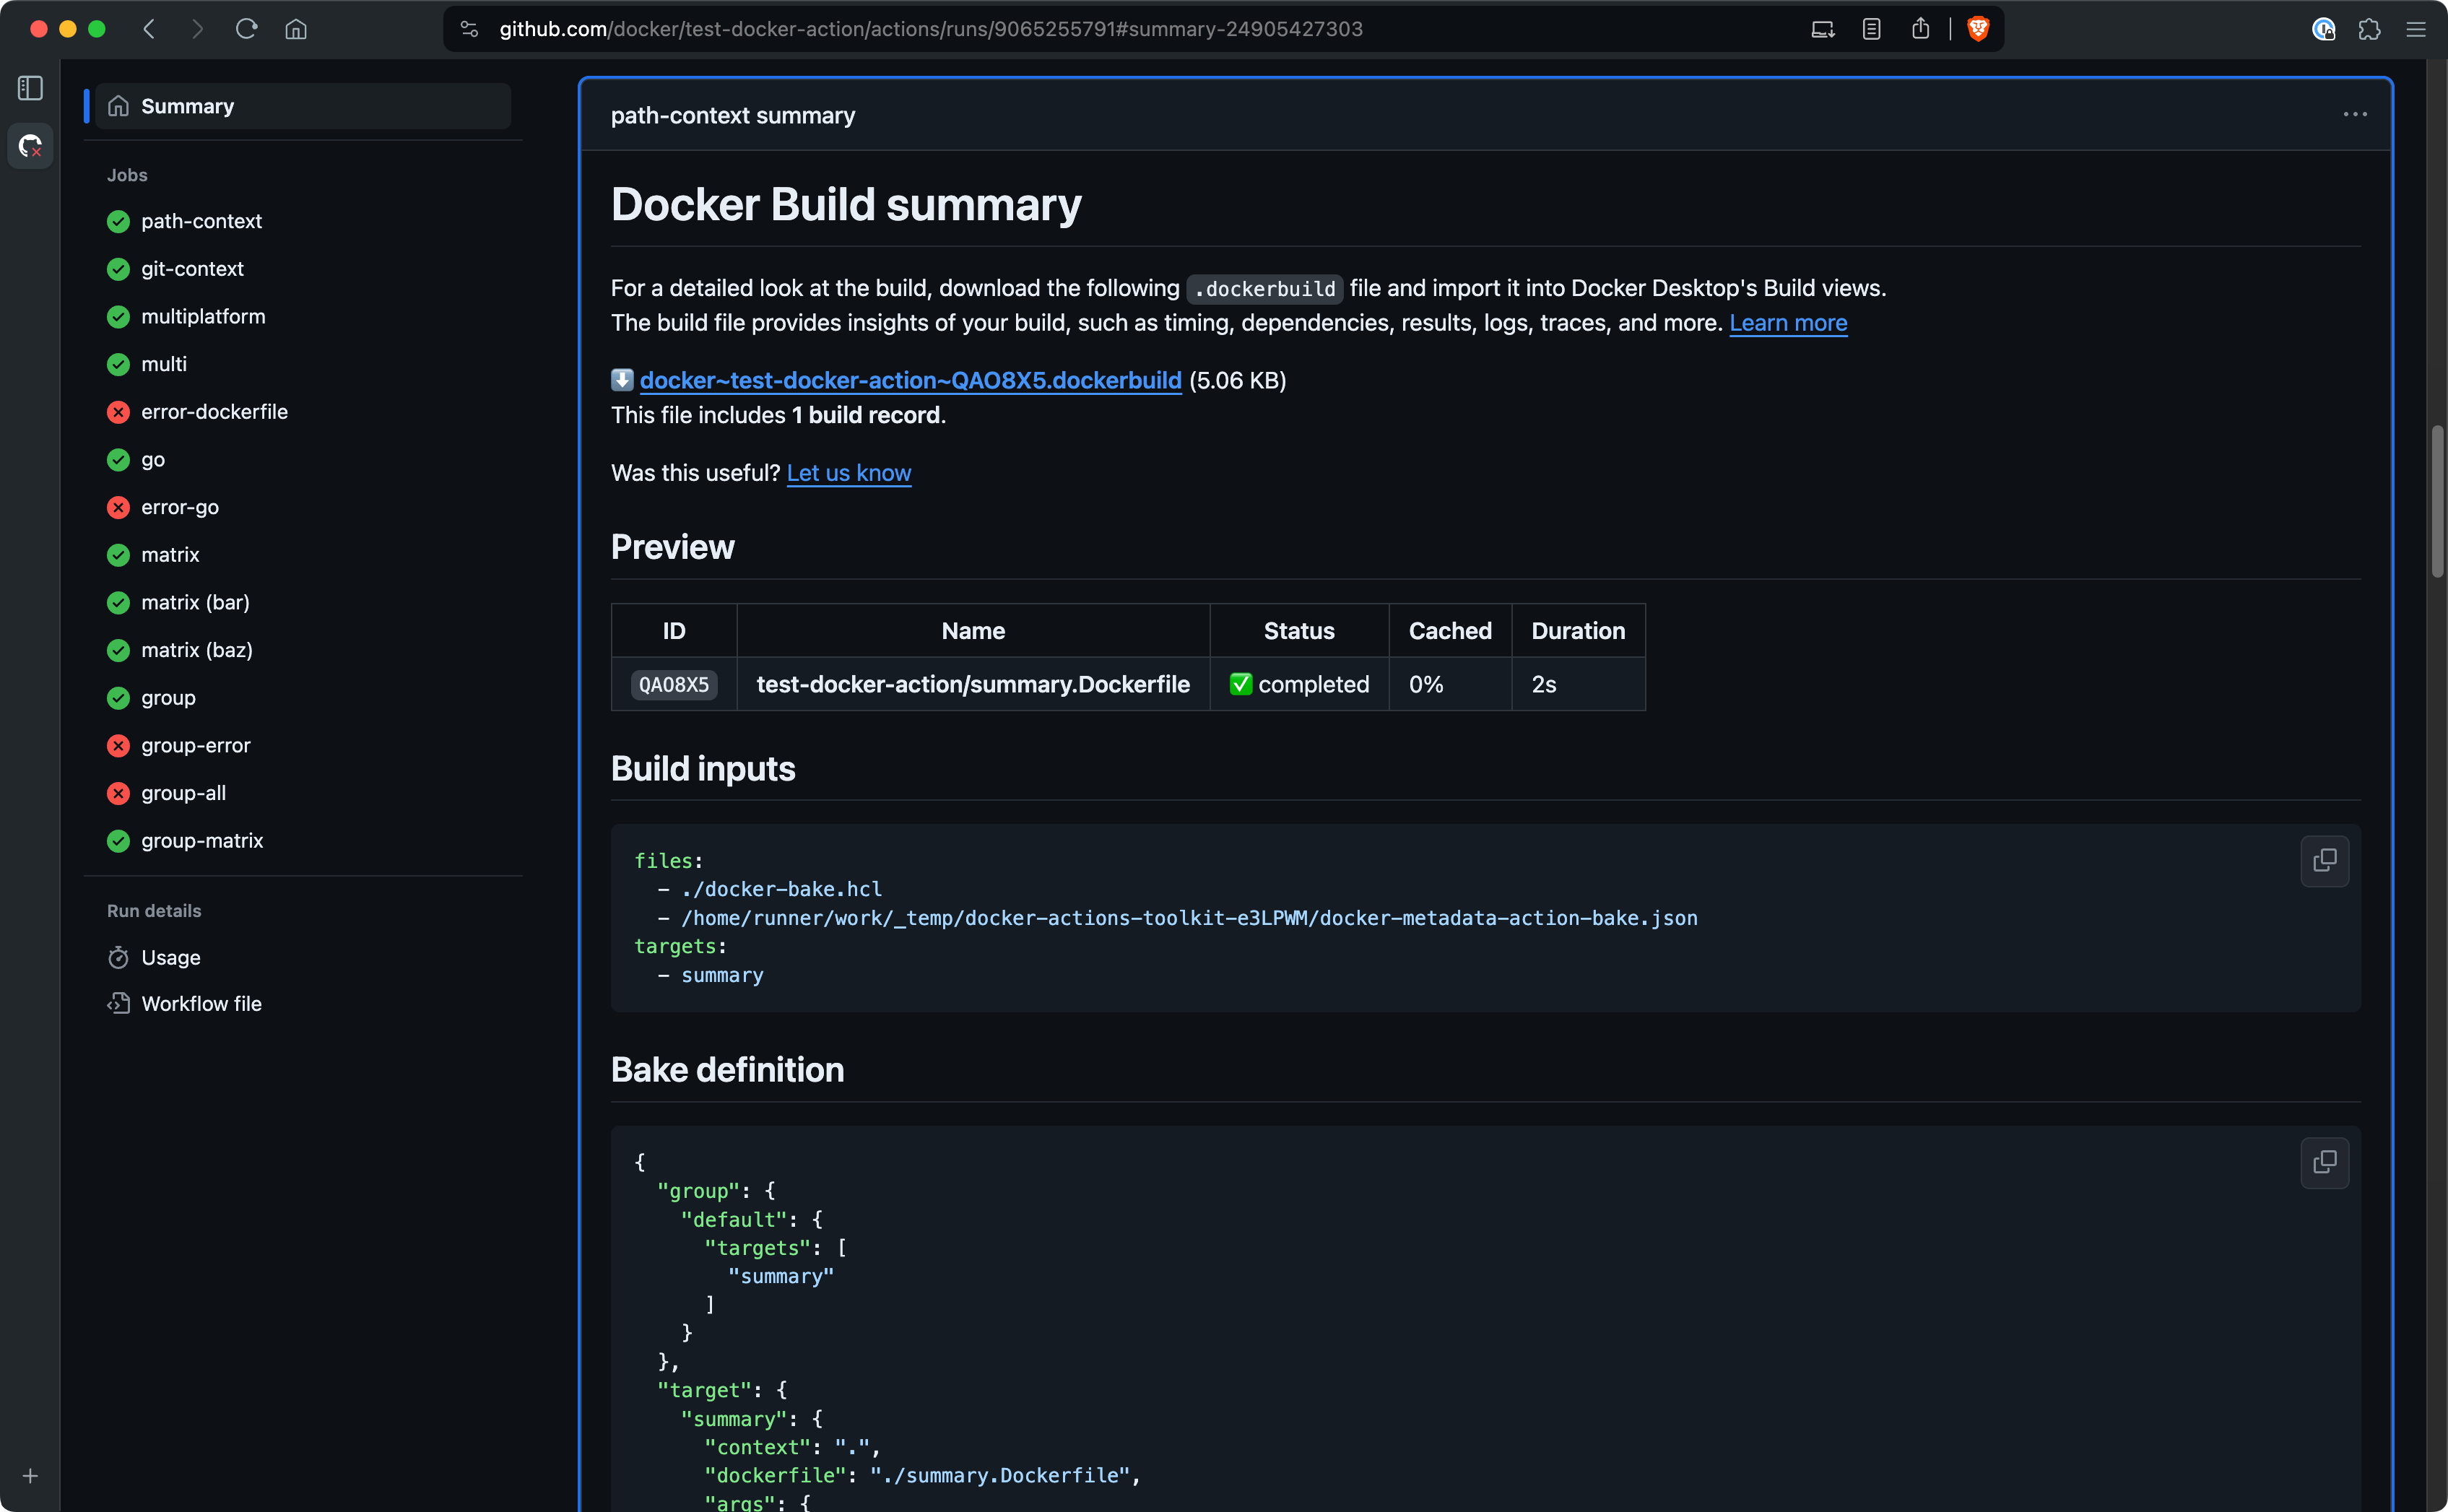Open the browser share icon
2448x1512 pixels.
[1920, 29]
